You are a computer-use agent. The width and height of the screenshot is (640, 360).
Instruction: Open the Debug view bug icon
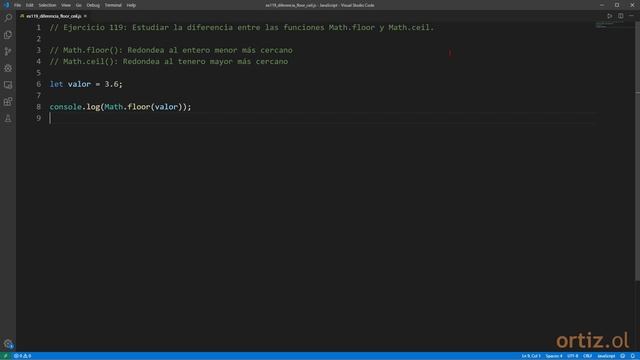pos(8,68)
